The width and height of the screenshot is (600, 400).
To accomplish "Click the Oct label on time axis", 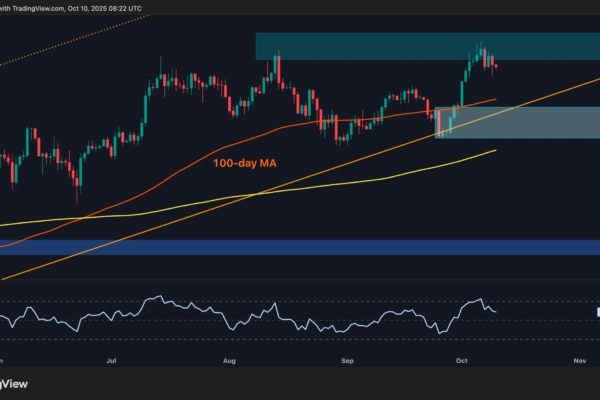I will point(460,357).
